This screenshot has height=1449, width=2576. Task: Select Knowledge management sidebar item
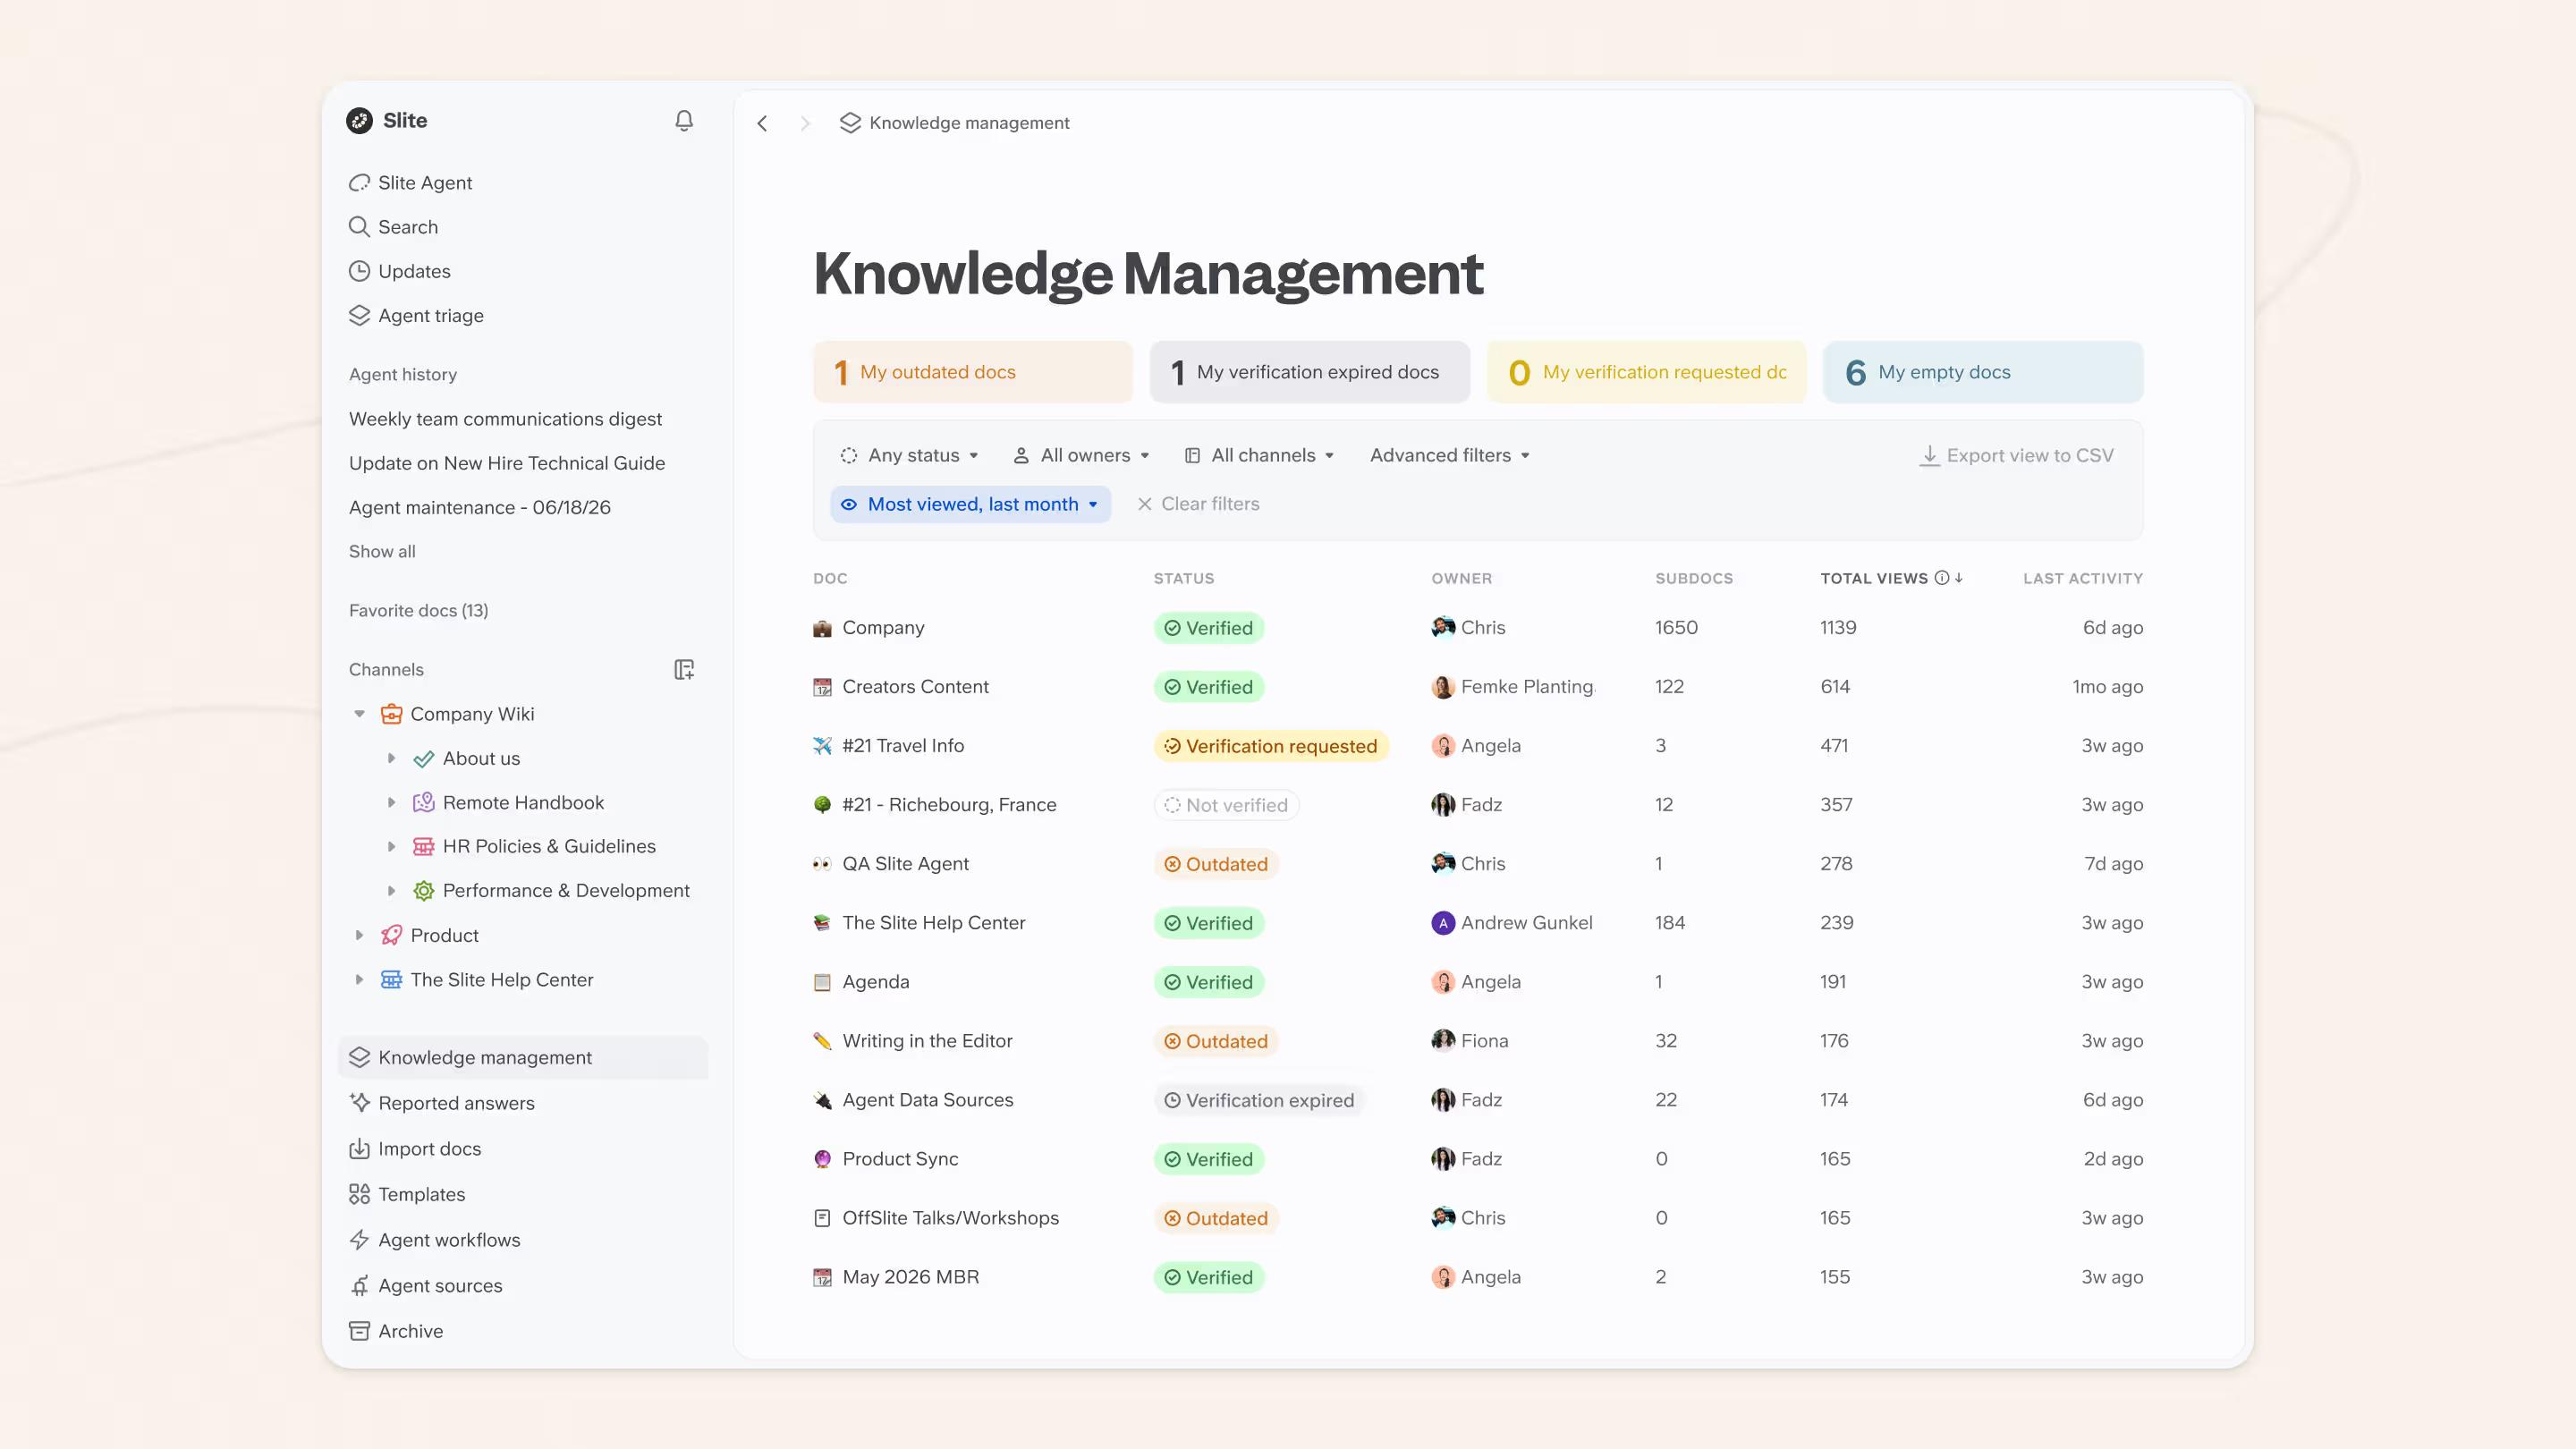523,1058
